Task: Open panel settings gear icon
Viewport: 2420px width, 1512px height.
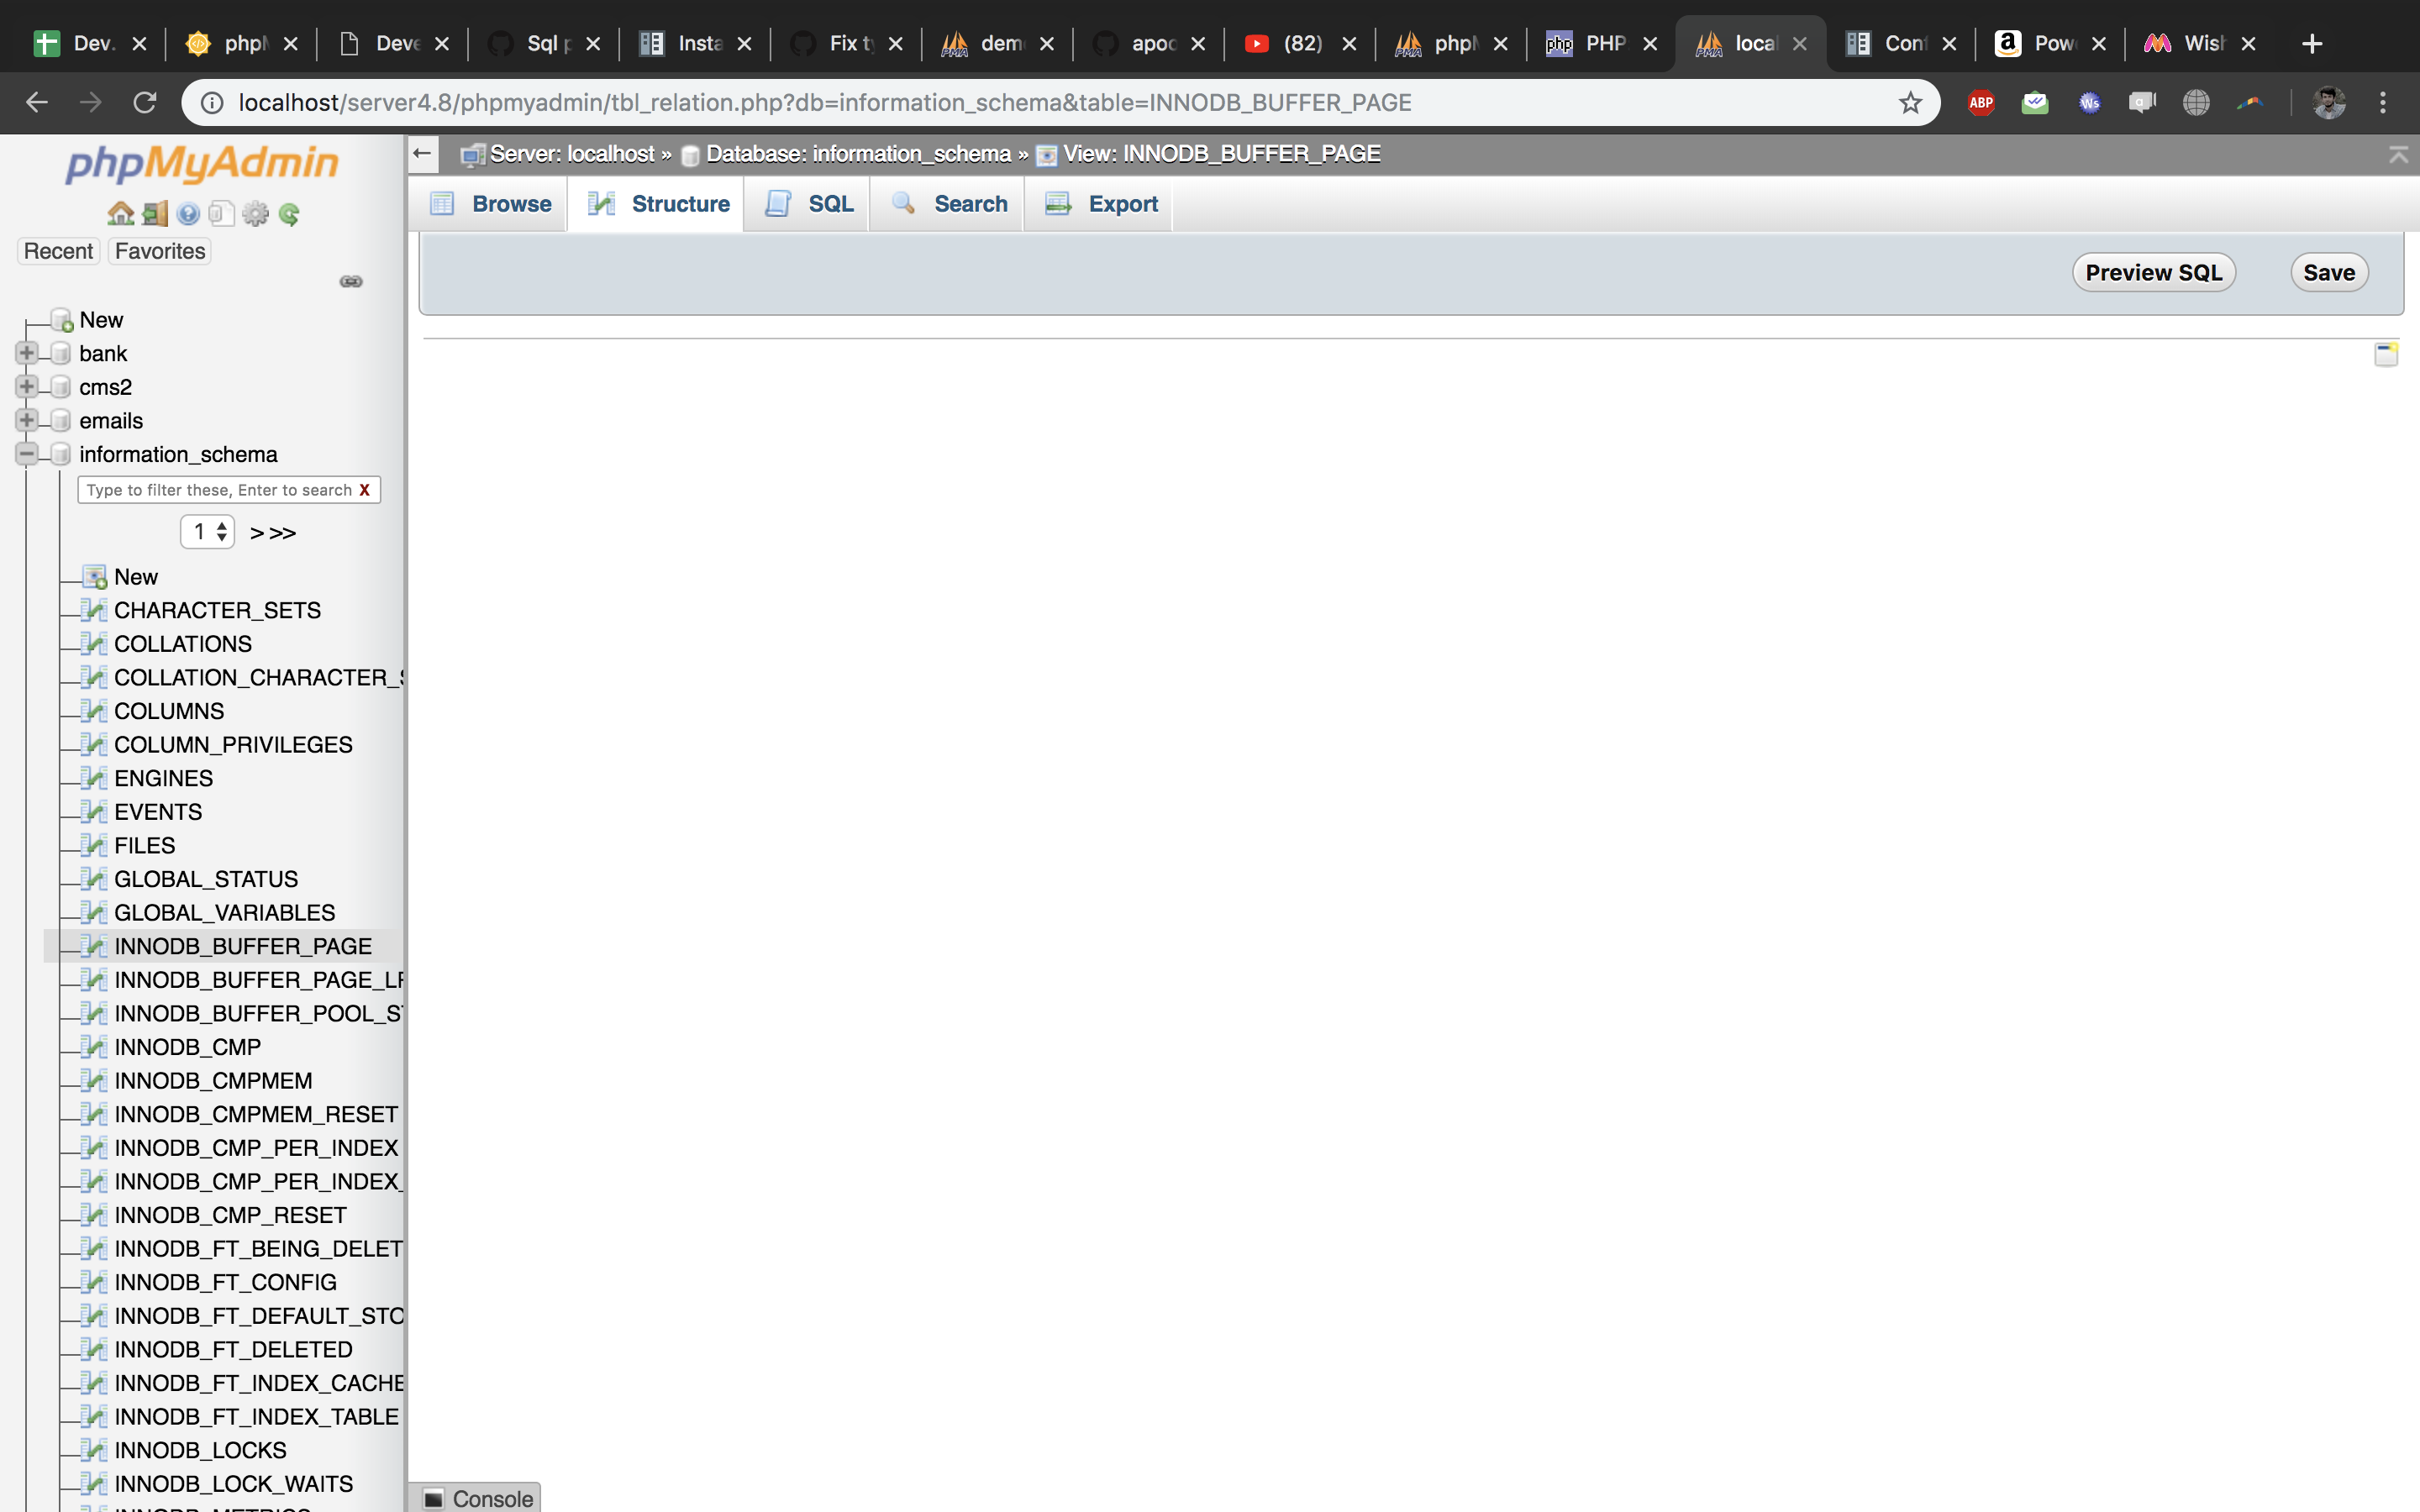Action: tap(255, 213)
